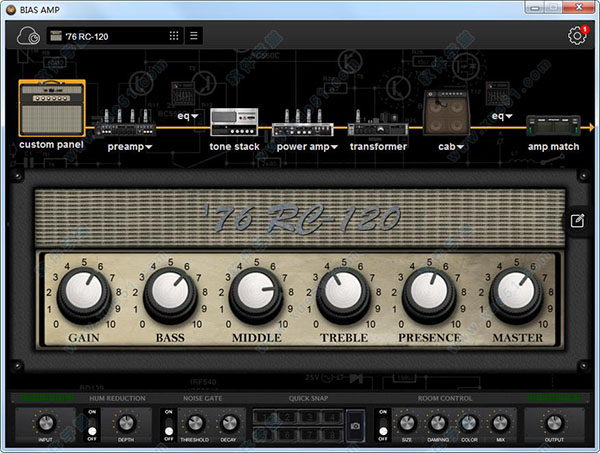Close the BIAS AMP window

point(579,7)
